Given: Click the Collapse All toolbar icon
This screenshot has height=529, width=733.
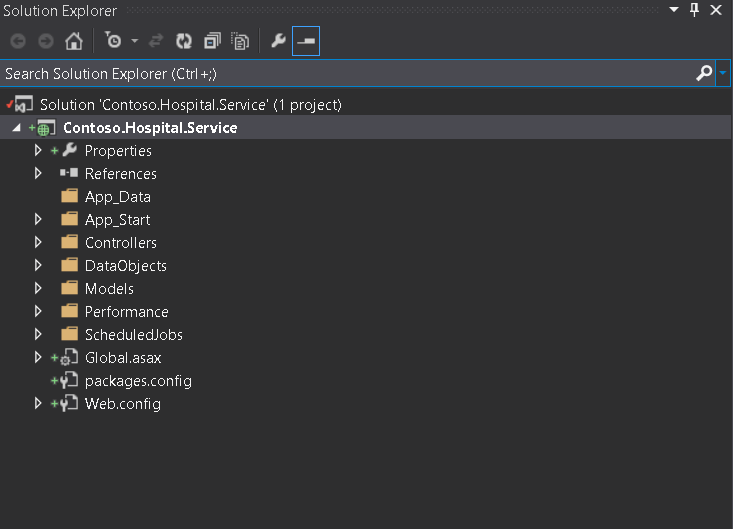Looking at the screenshot, I should pos(212,41).
